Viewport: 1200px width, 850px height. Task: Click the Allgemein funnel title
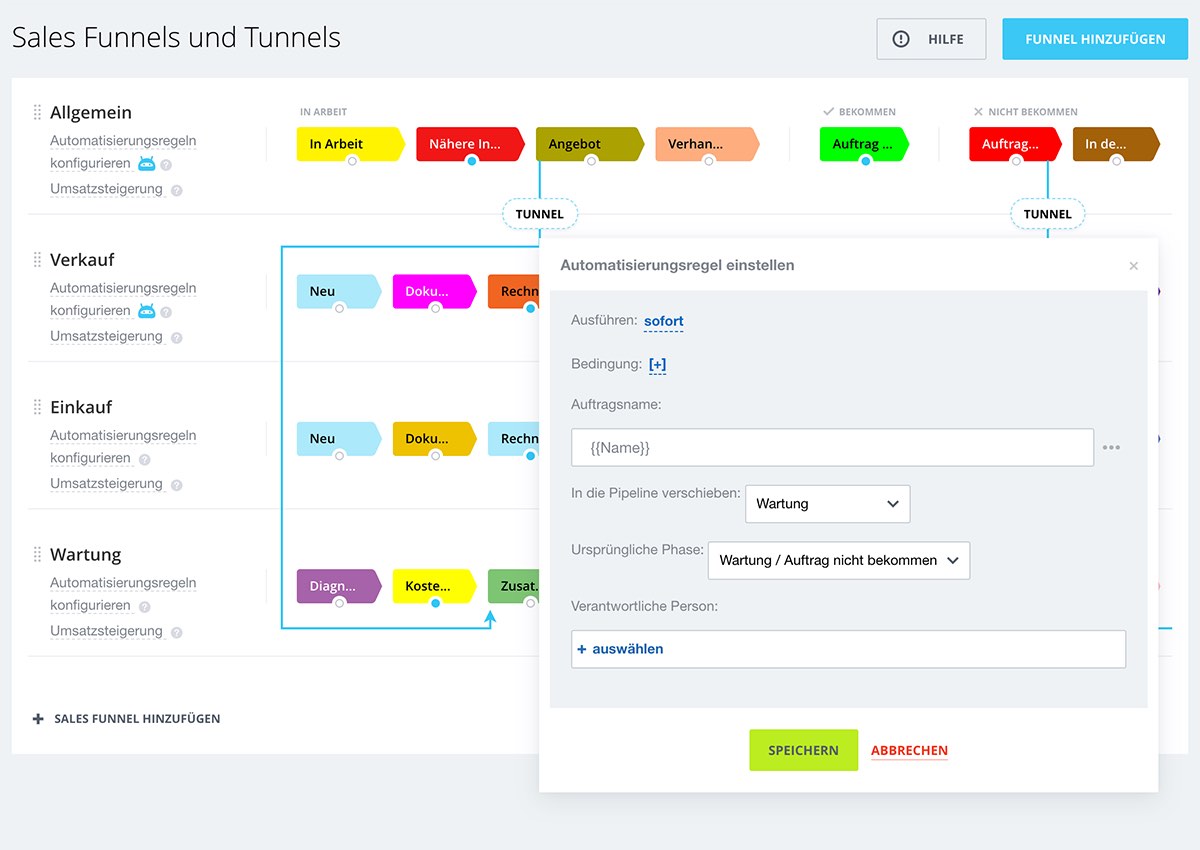[x=91, y=112]
